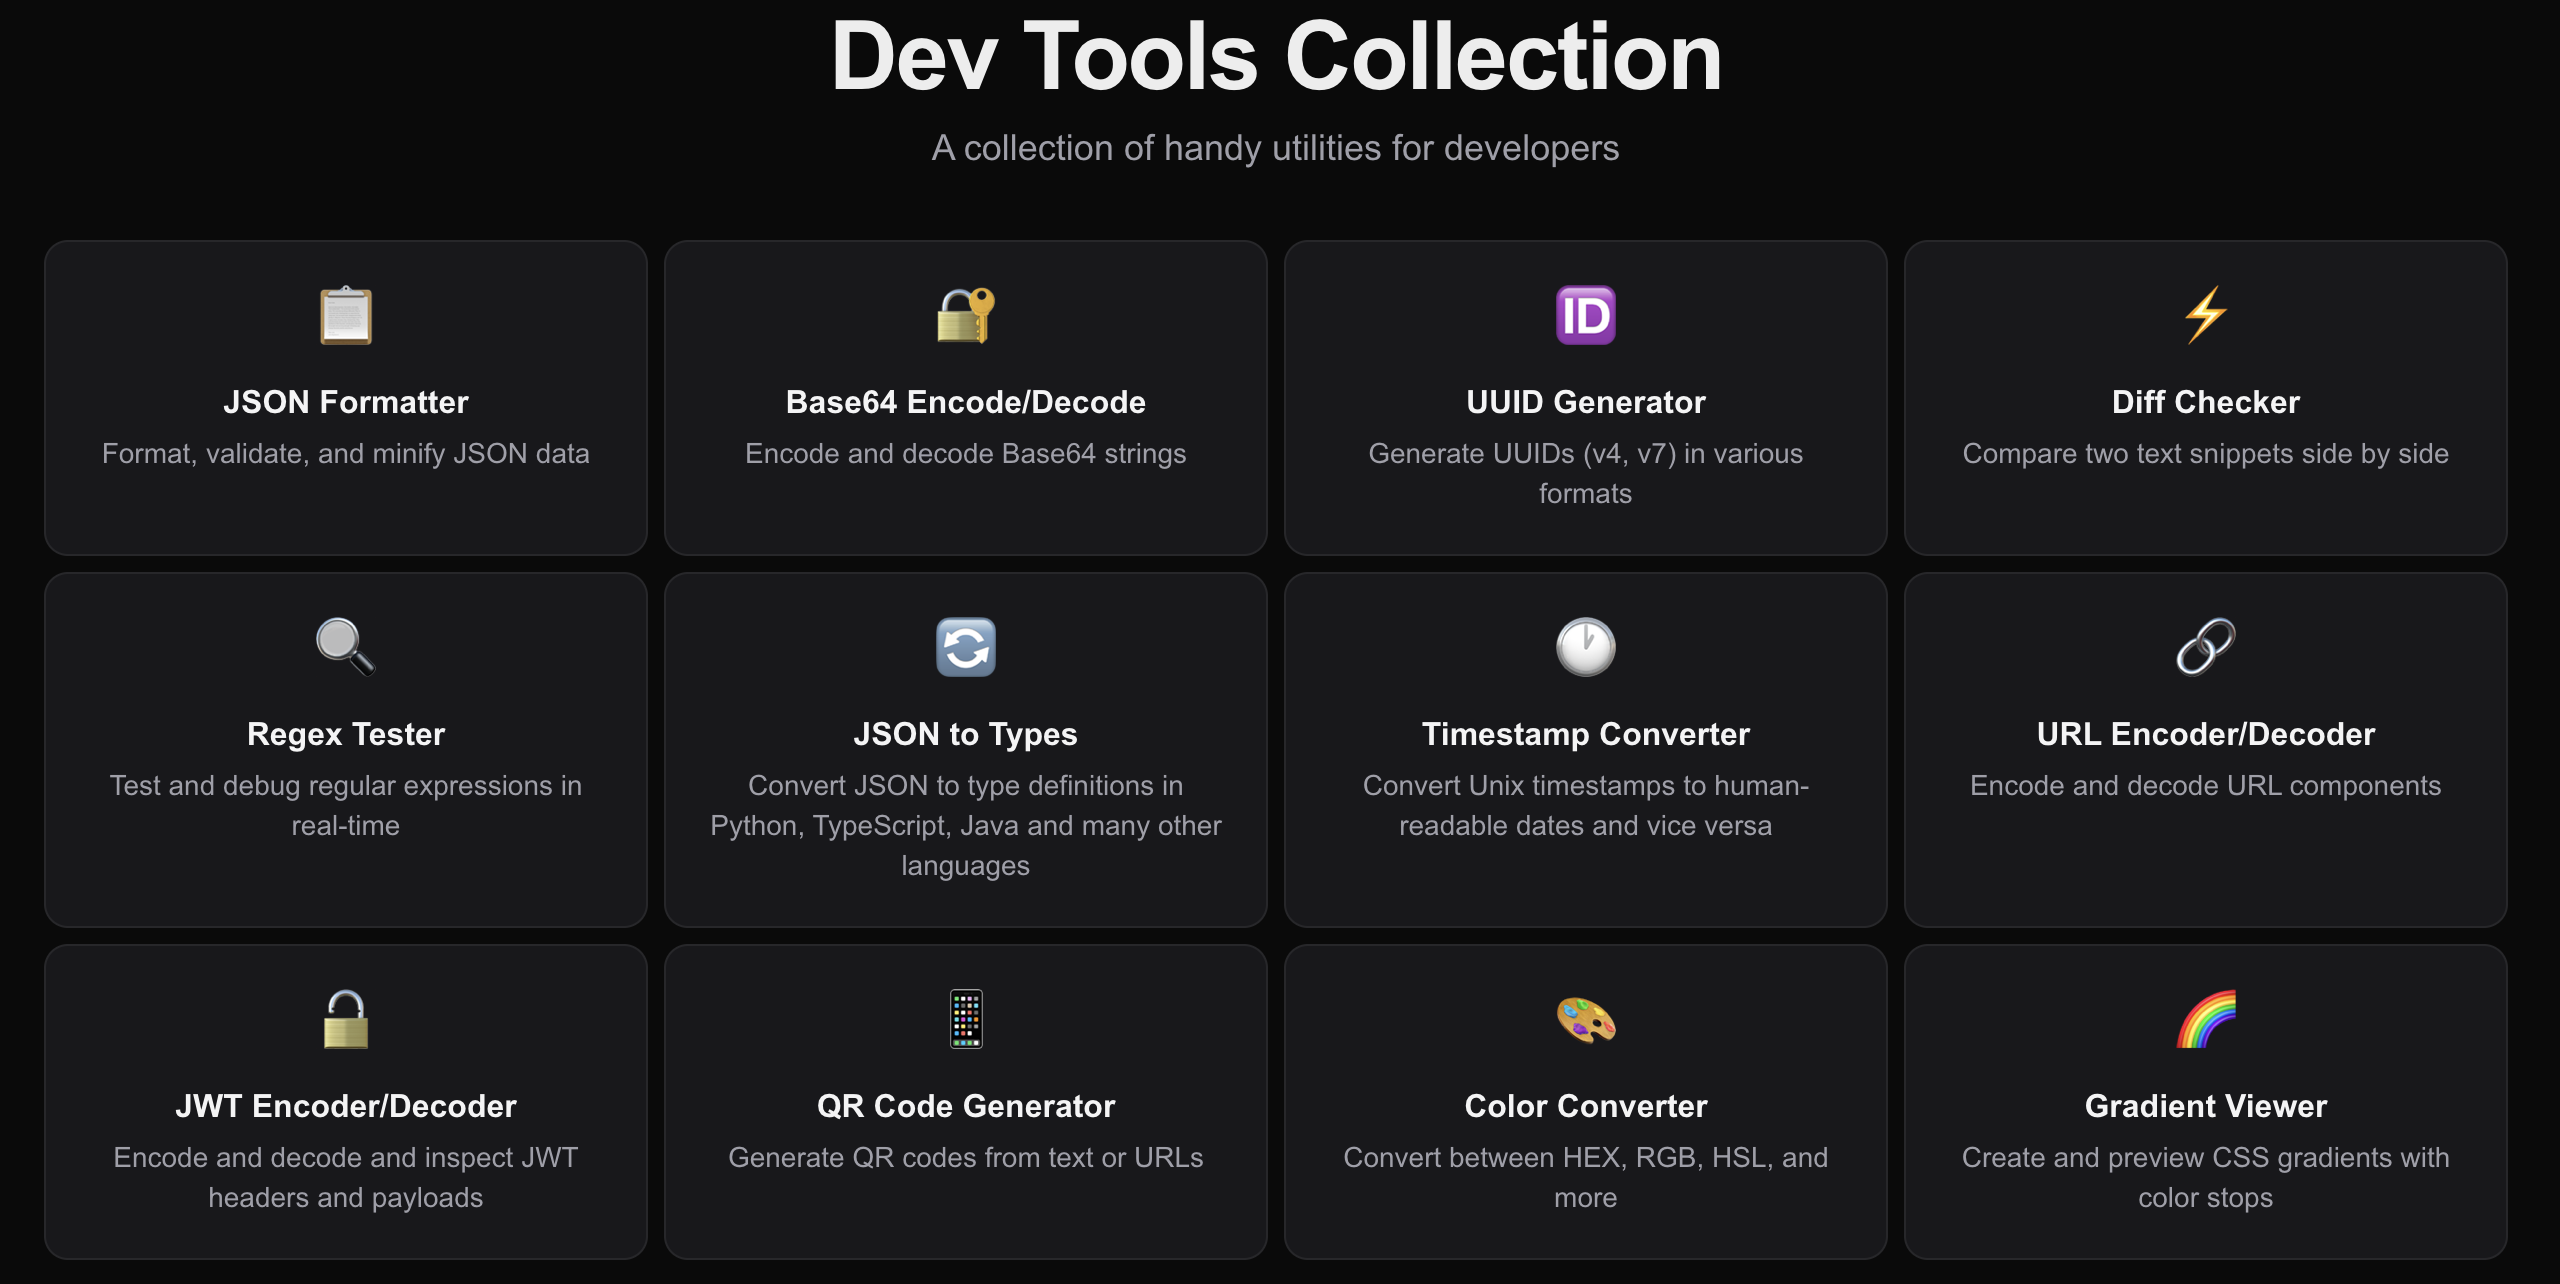Image resolution: width=2560 pixels, height=1284 pixels.
Task: Open the Base64 Encode/Decode title link
Action: pyautogui.click(x=966, y=402)
